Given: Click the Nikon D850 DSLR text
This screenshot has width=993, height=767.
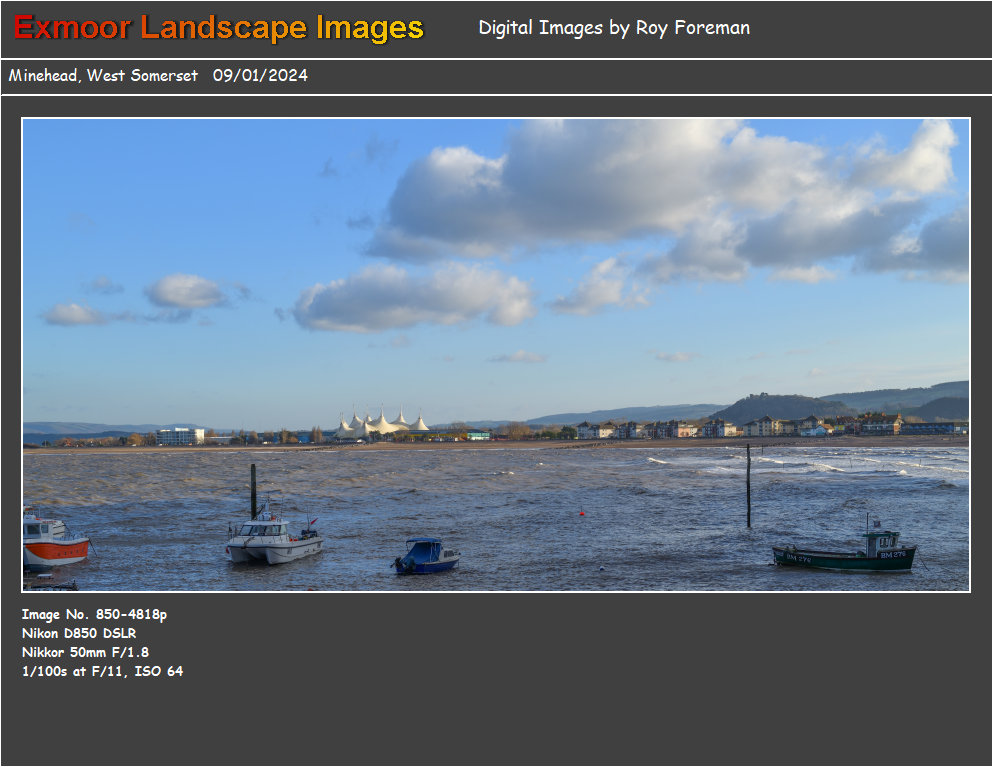Looking at the screenshot, I should pyautogui.click(x=79, y=633).
